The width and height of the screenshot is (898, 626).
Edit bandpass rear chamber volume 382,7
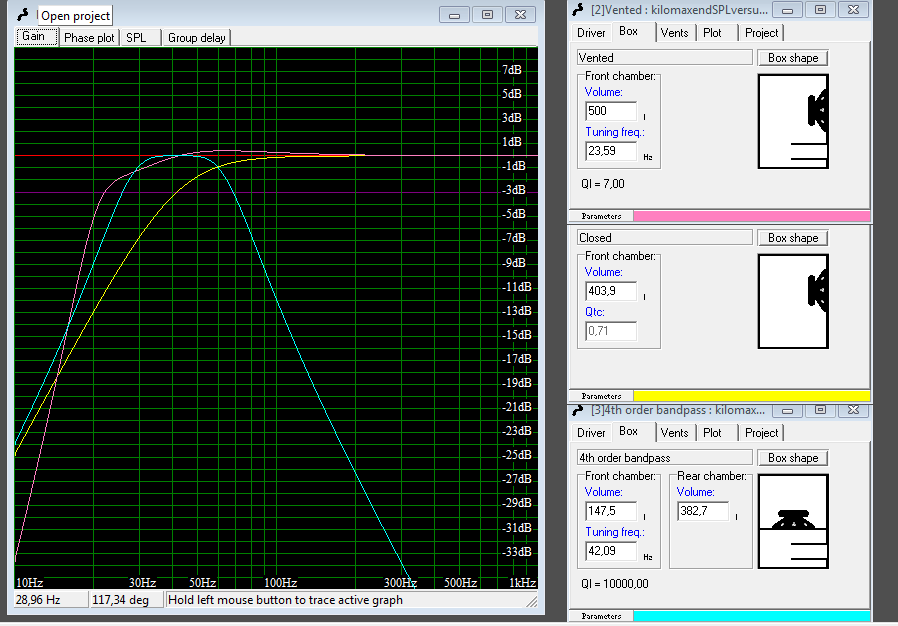703,511
